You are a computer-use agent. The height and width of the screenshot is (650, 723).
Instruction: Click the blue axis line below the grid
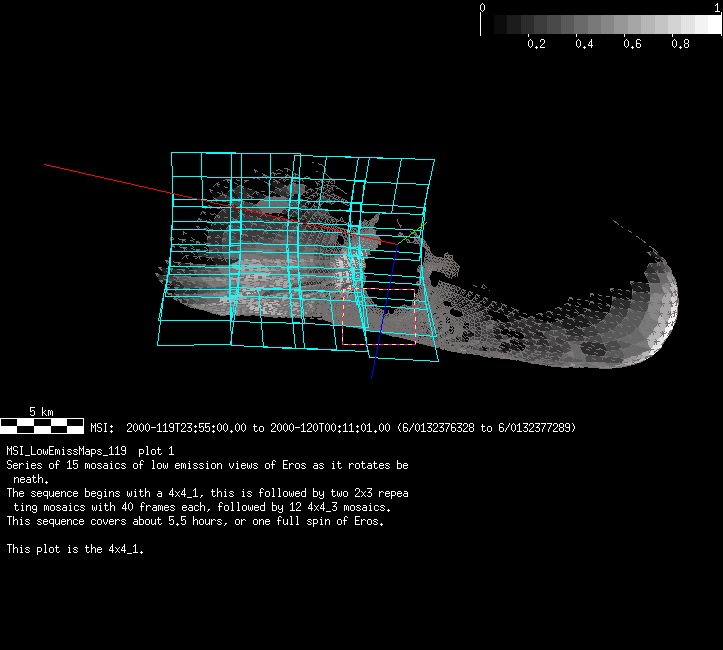[x=374, y=367]
